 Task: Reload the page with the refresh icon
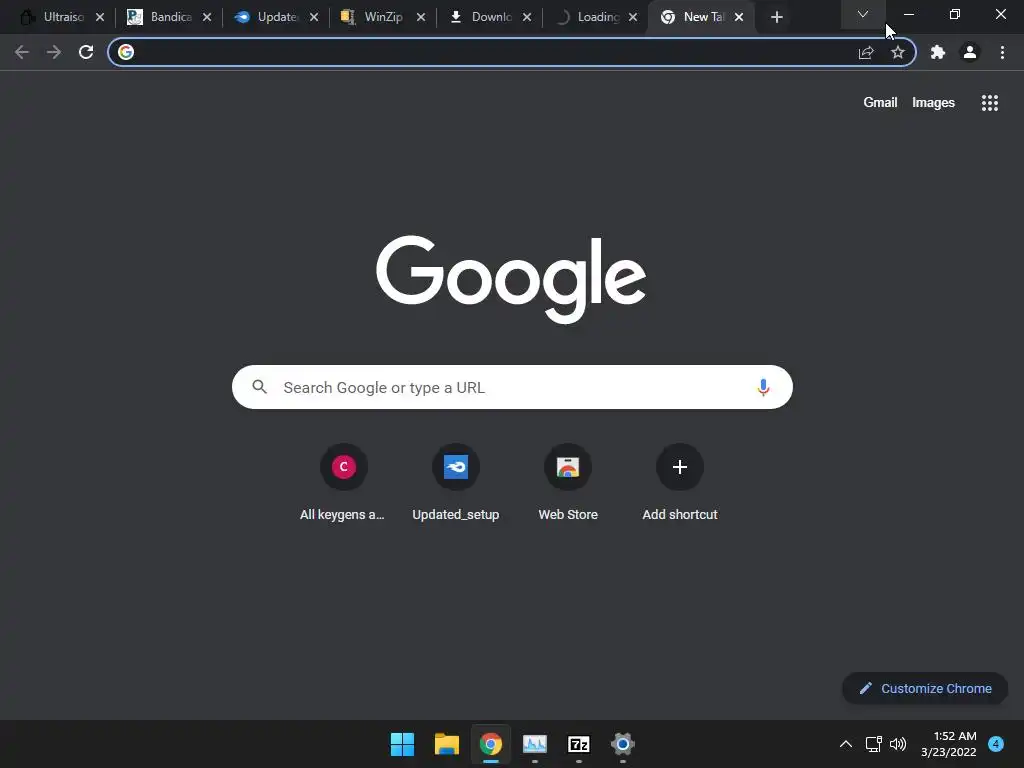pos(86,52)
